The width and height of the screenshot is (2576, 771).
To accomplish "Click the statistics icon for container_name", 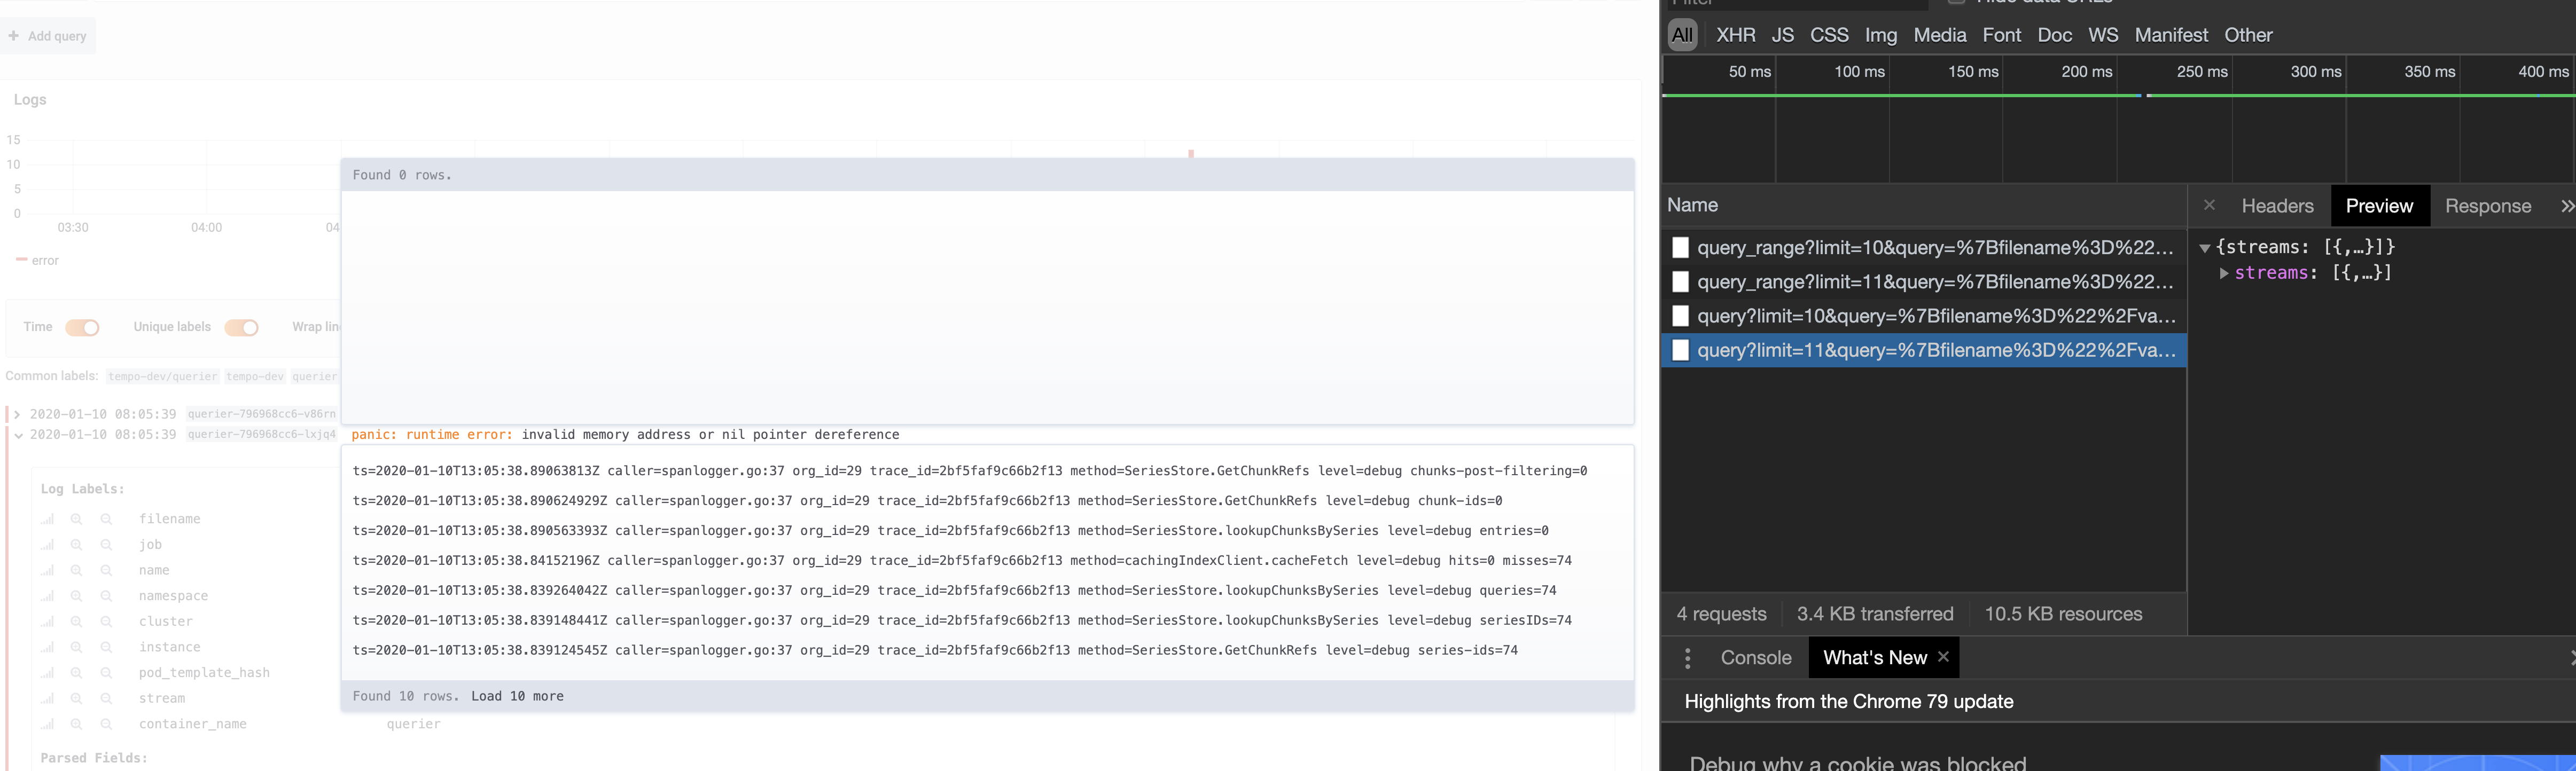I will click(47, 723).
